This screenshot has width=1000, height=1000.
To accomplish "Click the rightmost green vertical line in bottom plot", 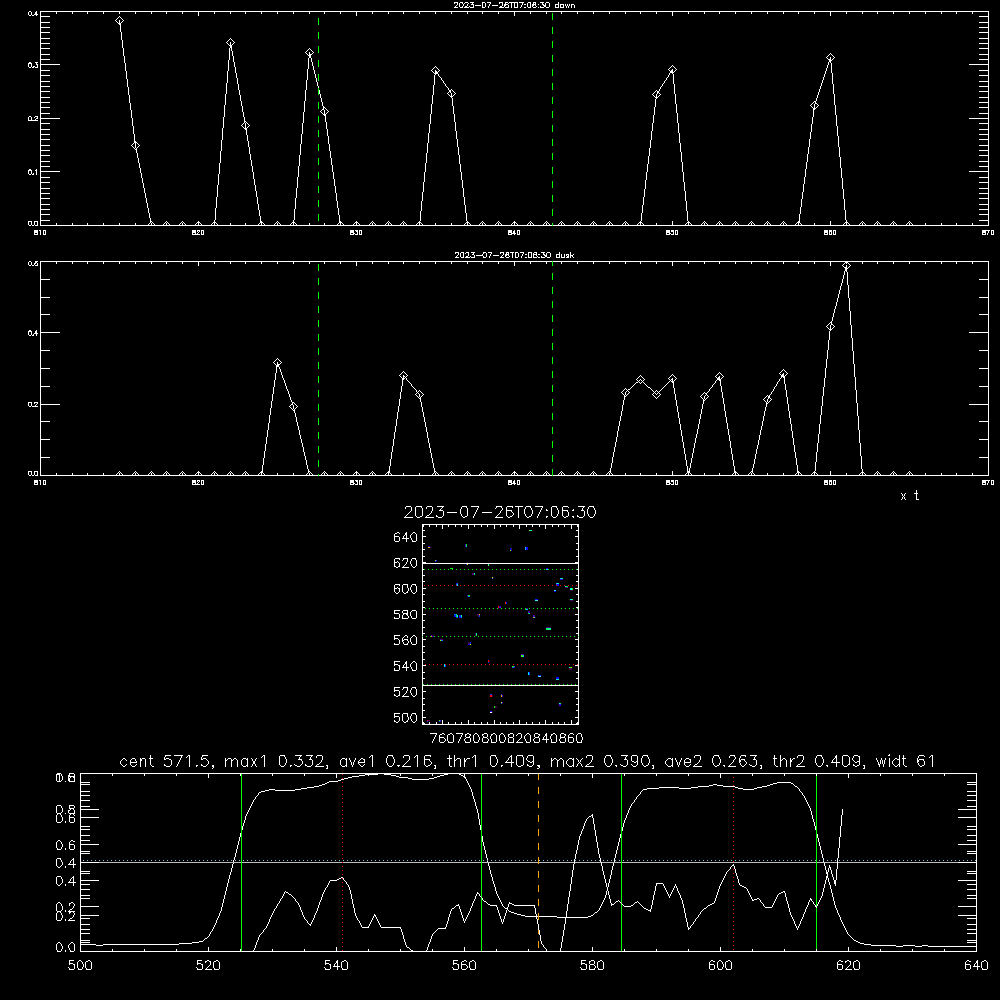I will [x=816, y=861].
